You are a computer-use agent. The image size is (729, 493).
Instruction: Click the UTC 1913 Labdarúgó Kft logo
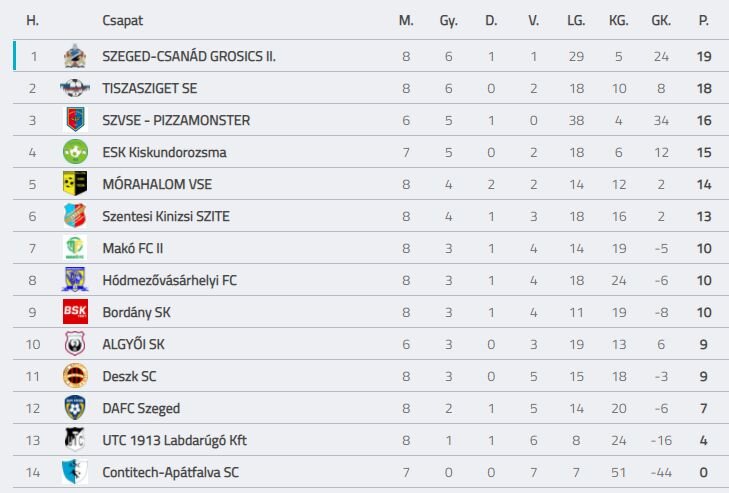point(75,440)
